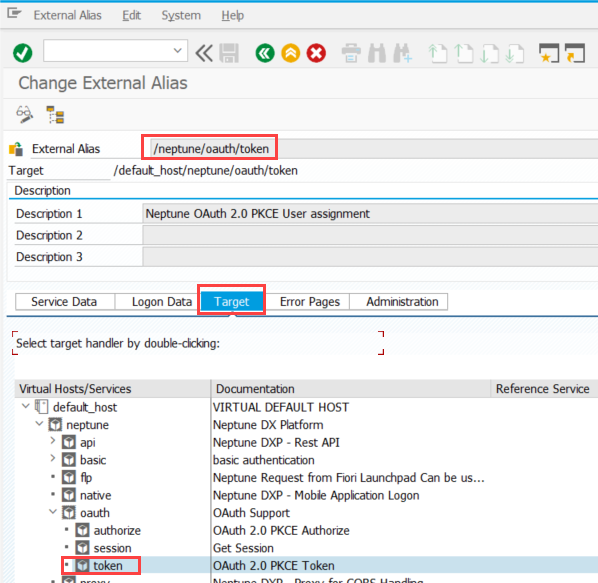Collapse the oauth tree node
Image resolution: width=598 pixels, height=583 pixels.
53,512
